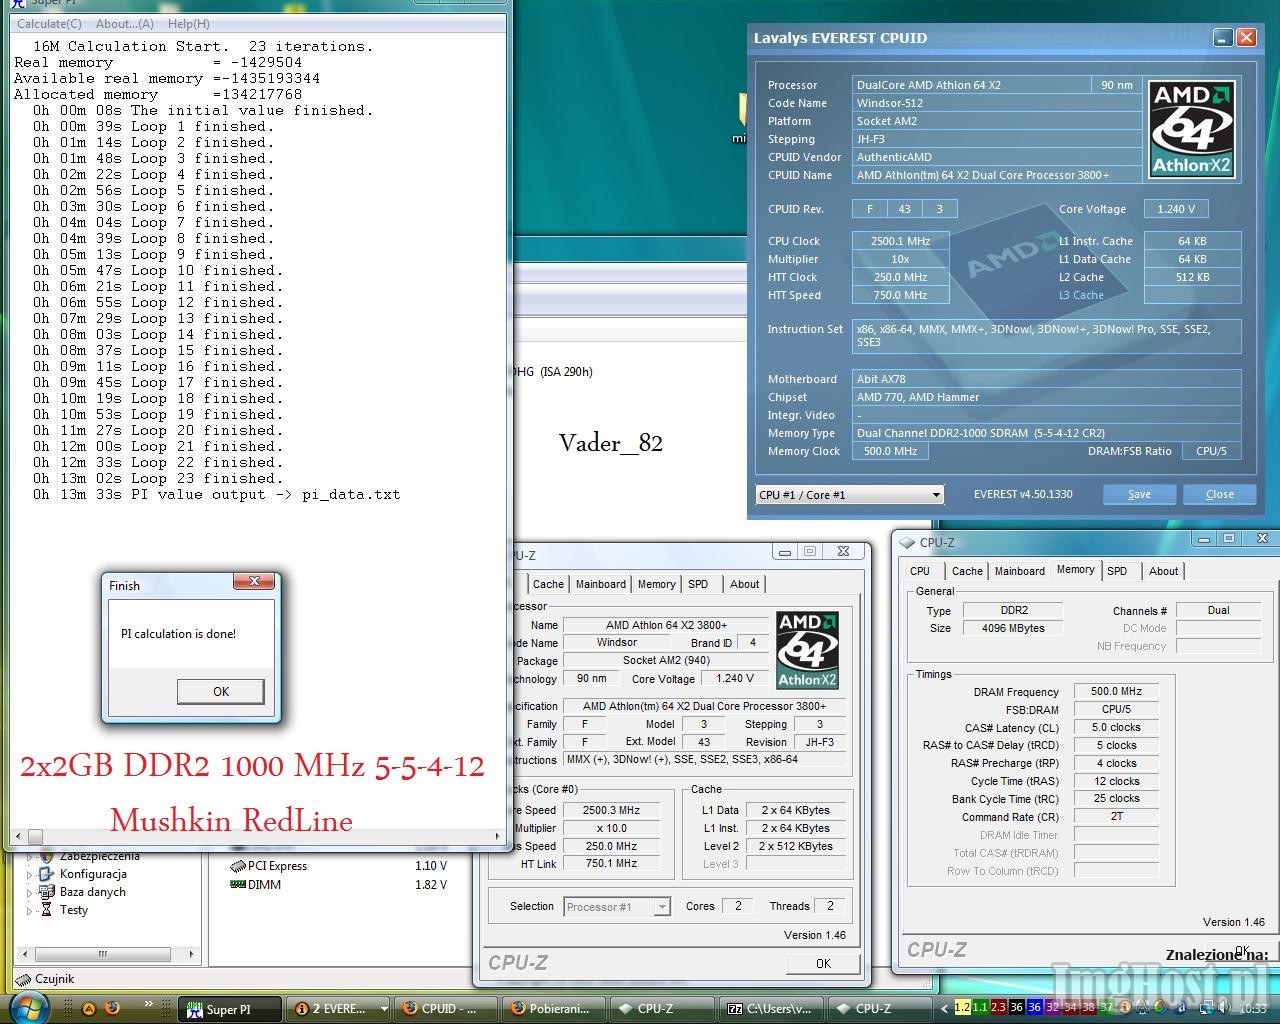
Task: Select the 'PI value output -> pi_data.txt' line
Action: click(216, 494)
